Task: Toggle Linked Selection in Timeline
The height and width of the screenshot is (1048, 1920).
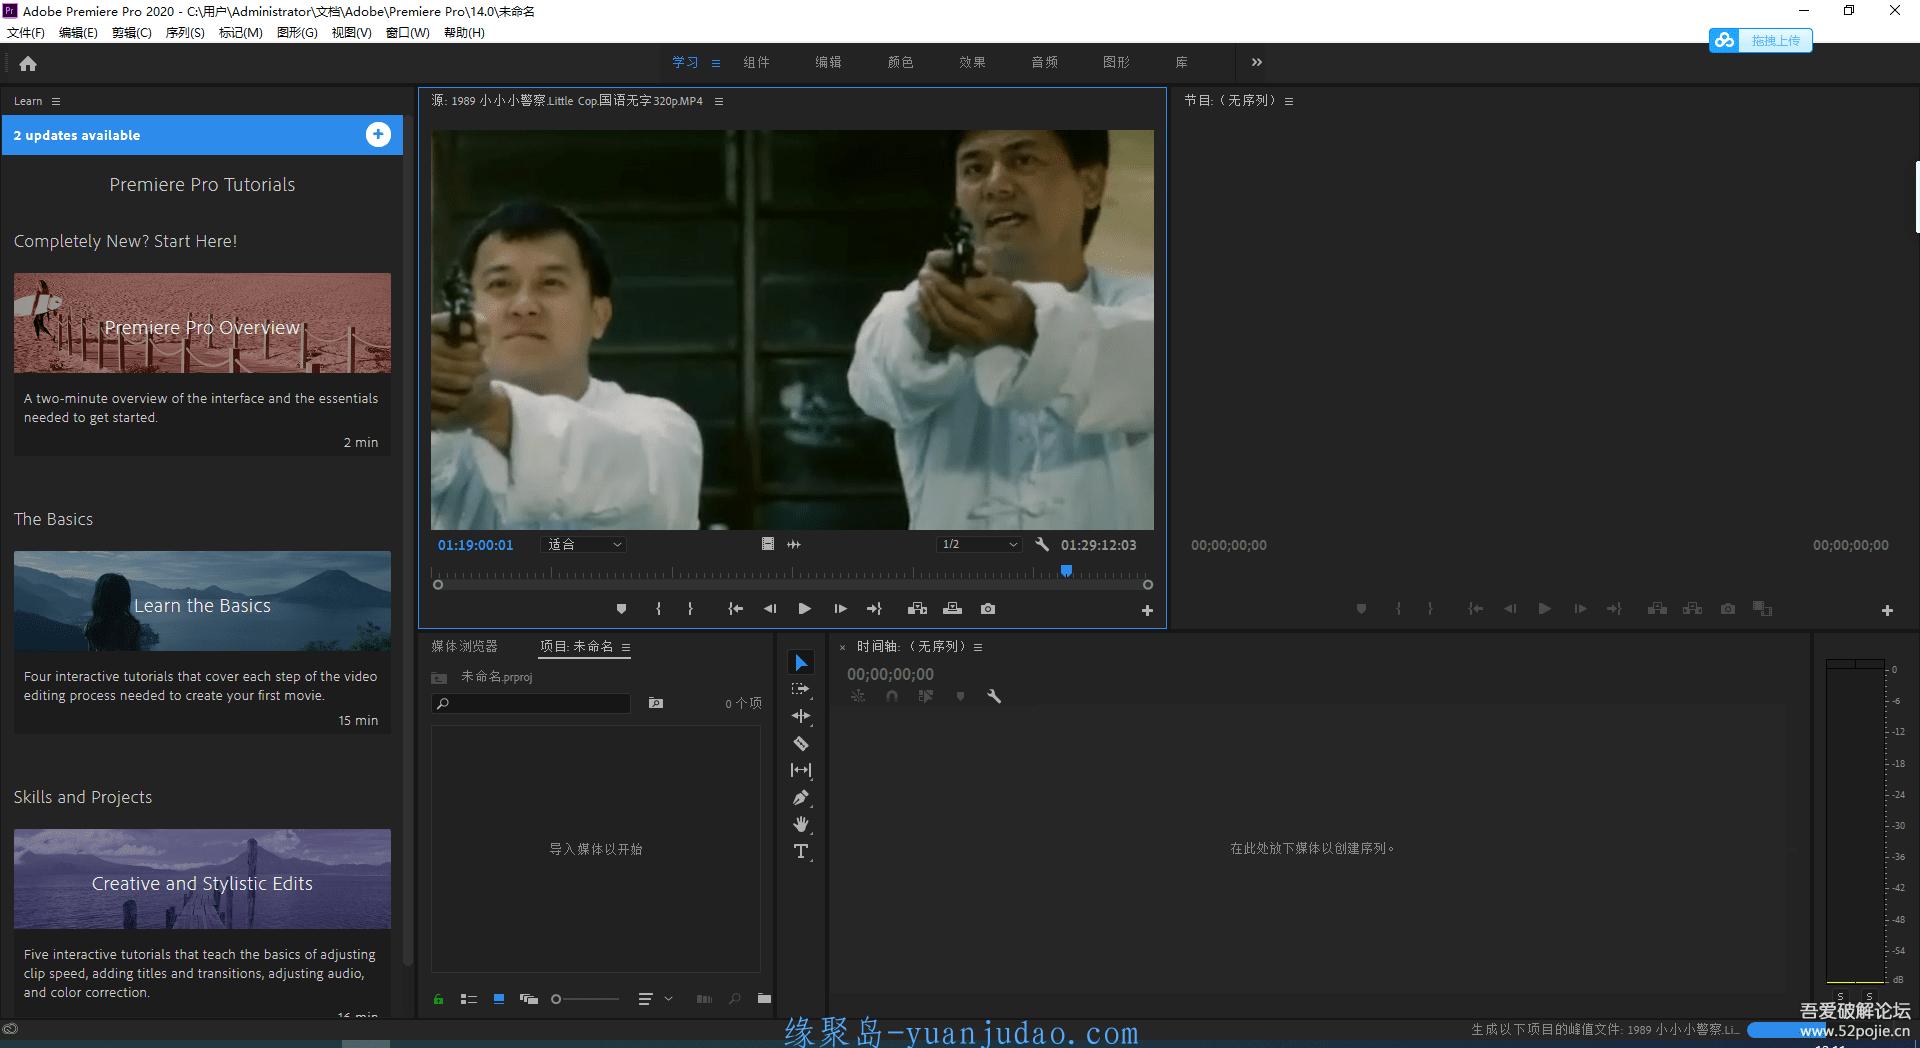Action: 926,696
